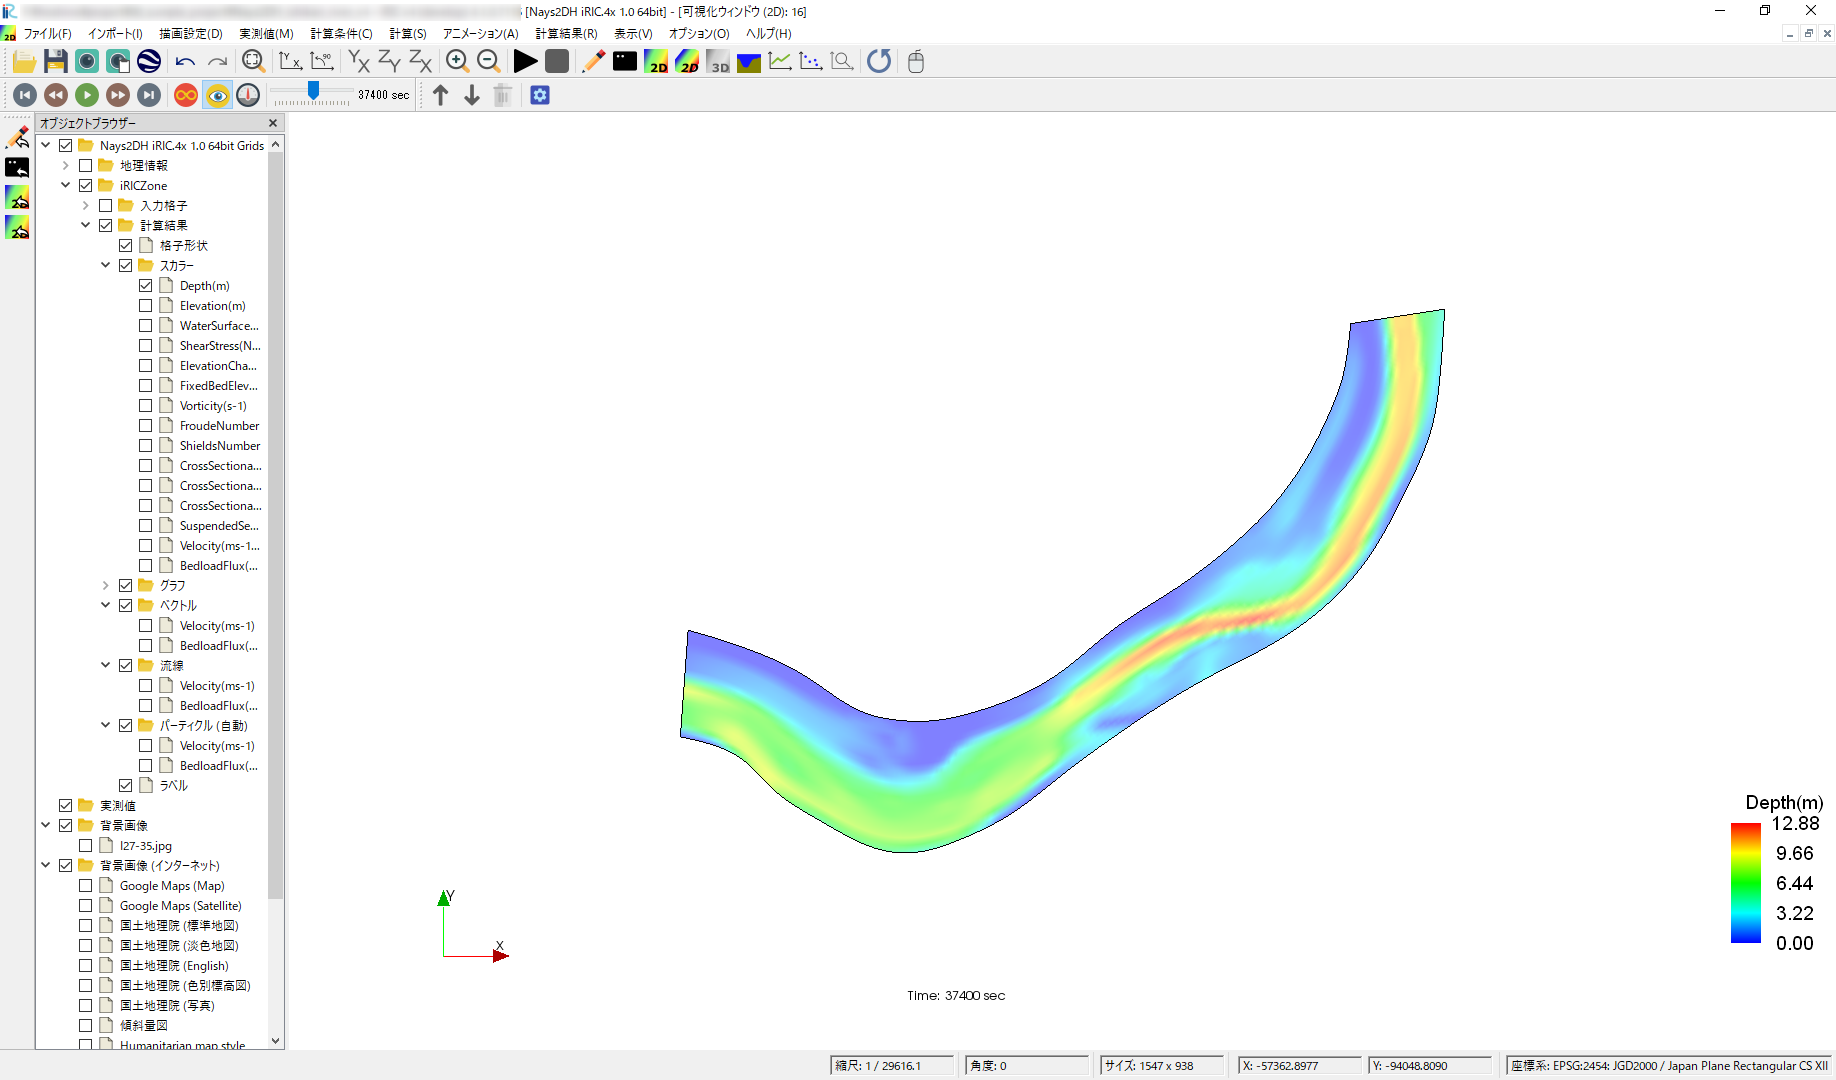This screenshot has height=1080, width=1836.
Task: Open the scattered chart window icon
Action: [x=811, y=62]
